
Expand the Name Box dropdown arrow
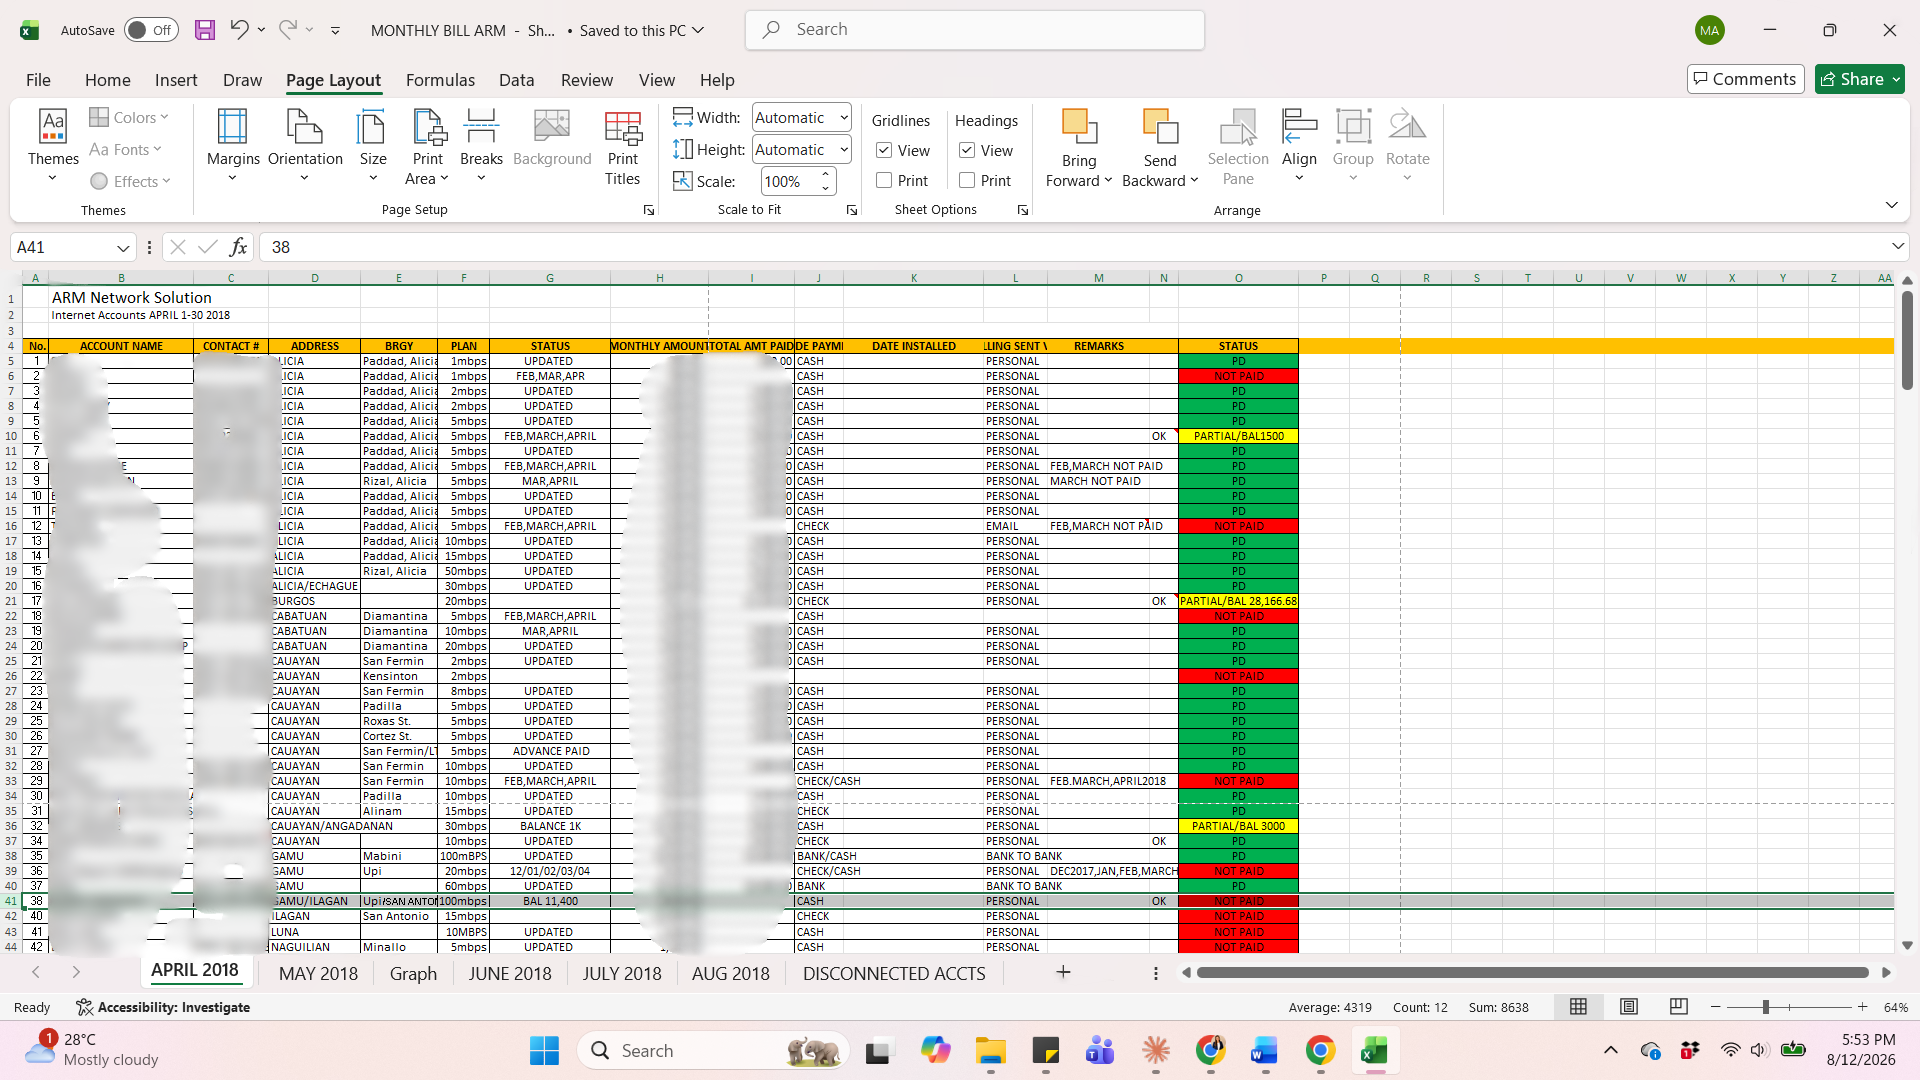point(123,247)
